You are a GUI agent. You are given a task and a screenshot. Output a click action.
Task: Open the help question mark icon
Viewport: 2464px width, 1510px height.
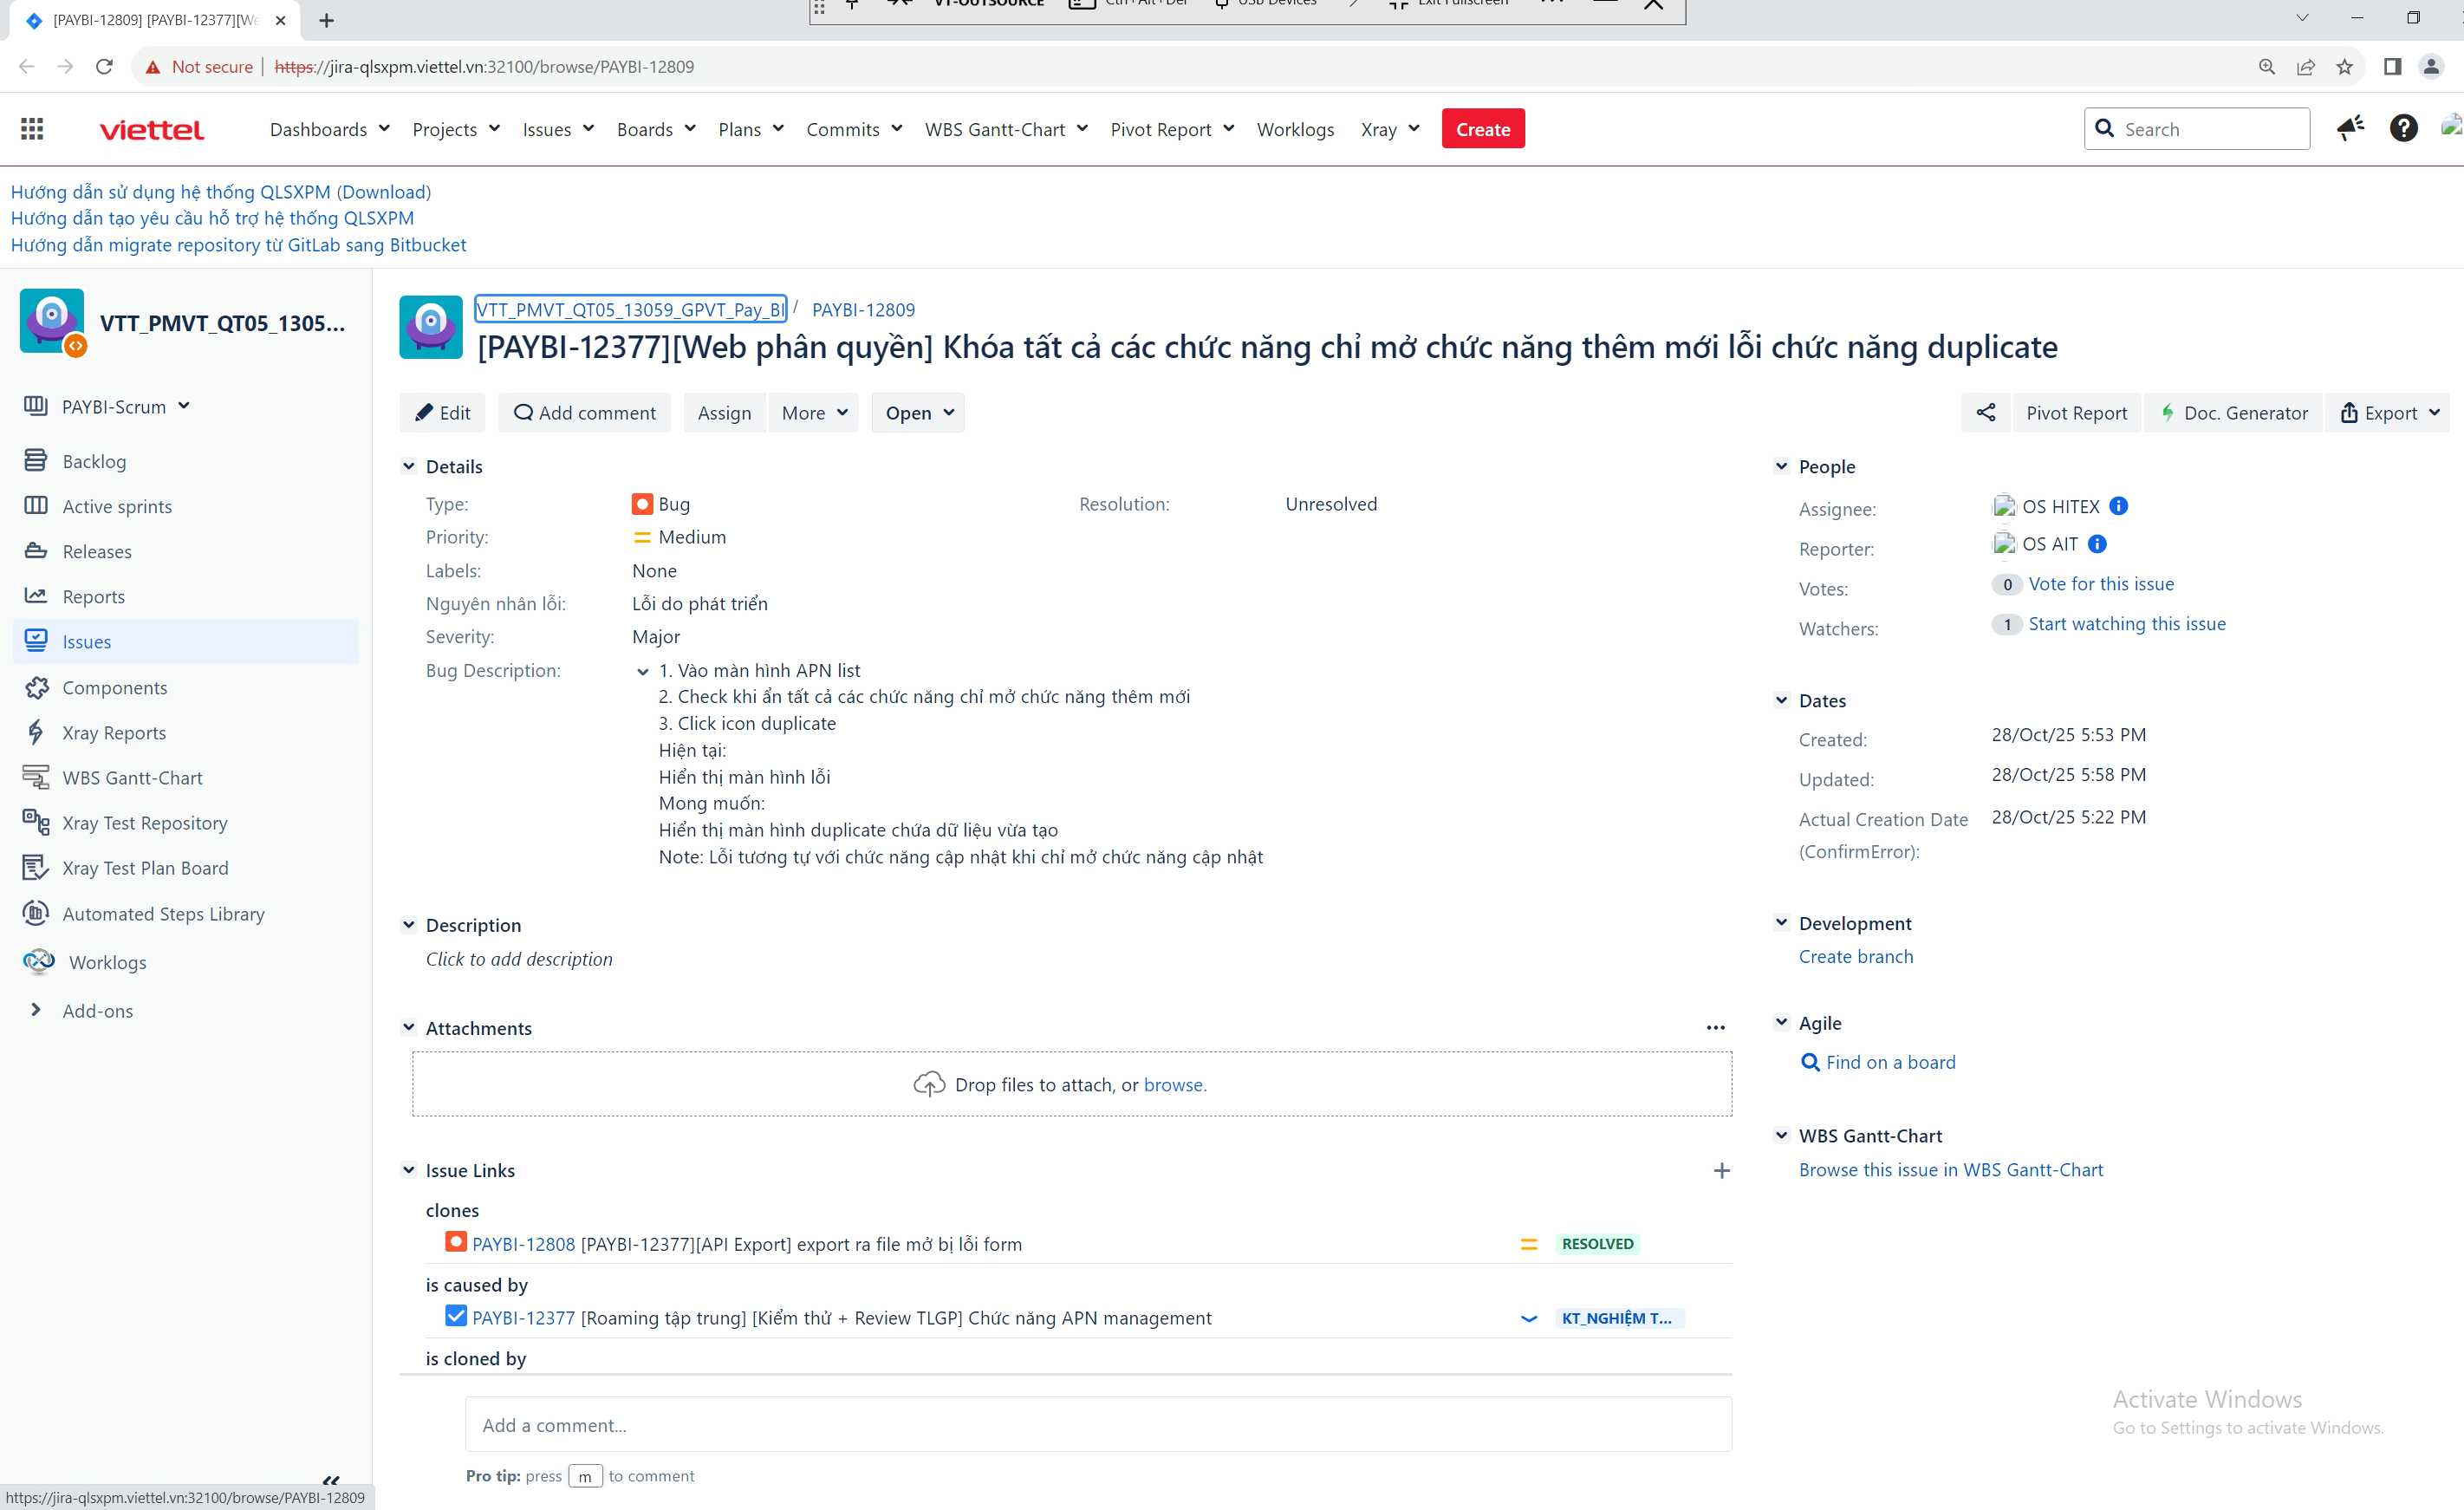pos(2403,128)
